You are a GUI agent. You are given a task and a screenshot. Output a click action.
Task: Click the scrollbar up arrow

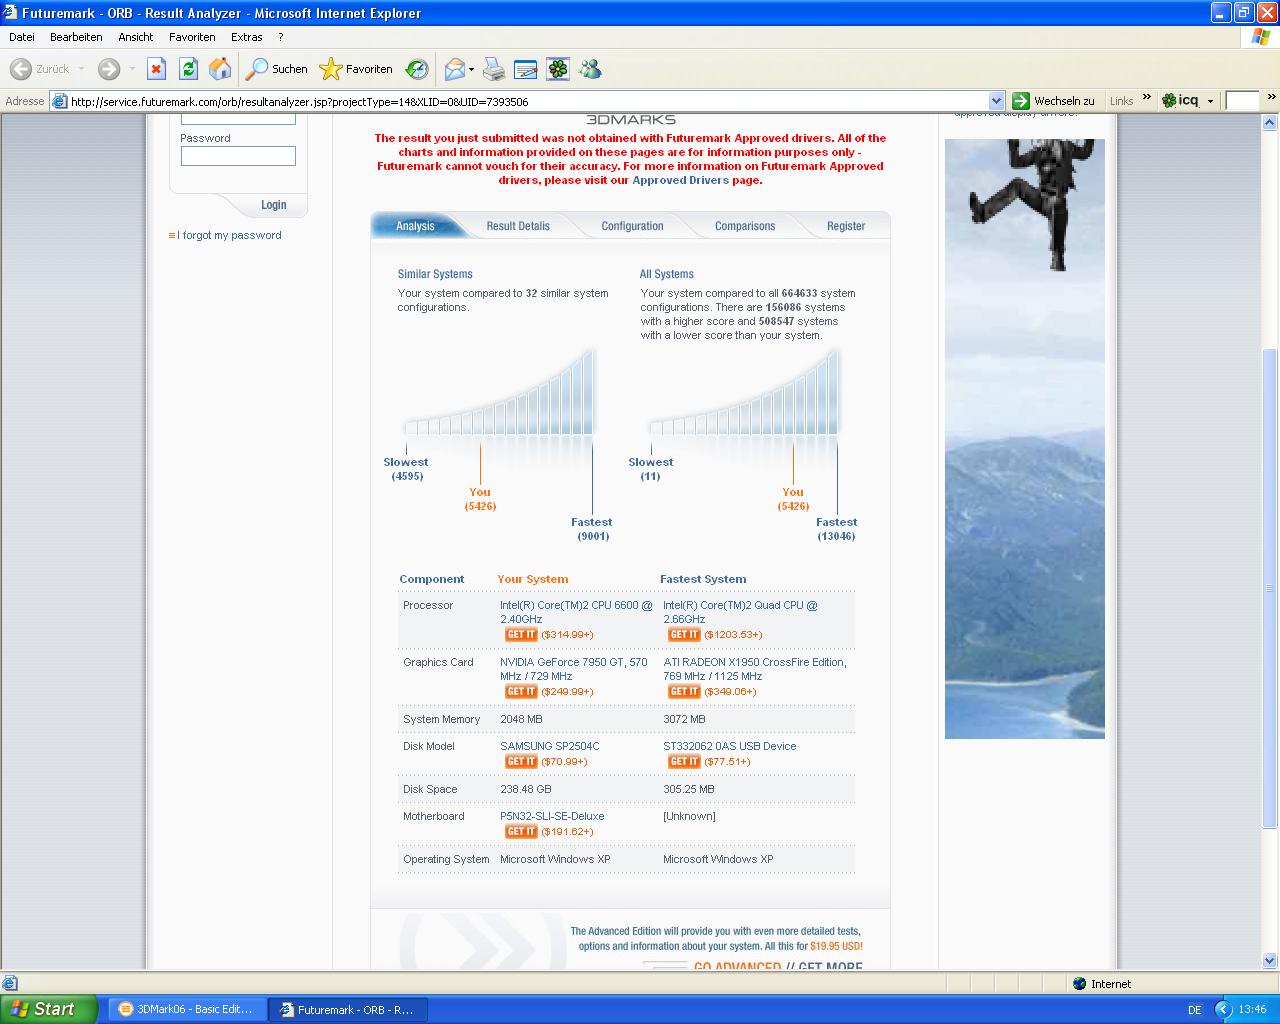[1270, 123]
